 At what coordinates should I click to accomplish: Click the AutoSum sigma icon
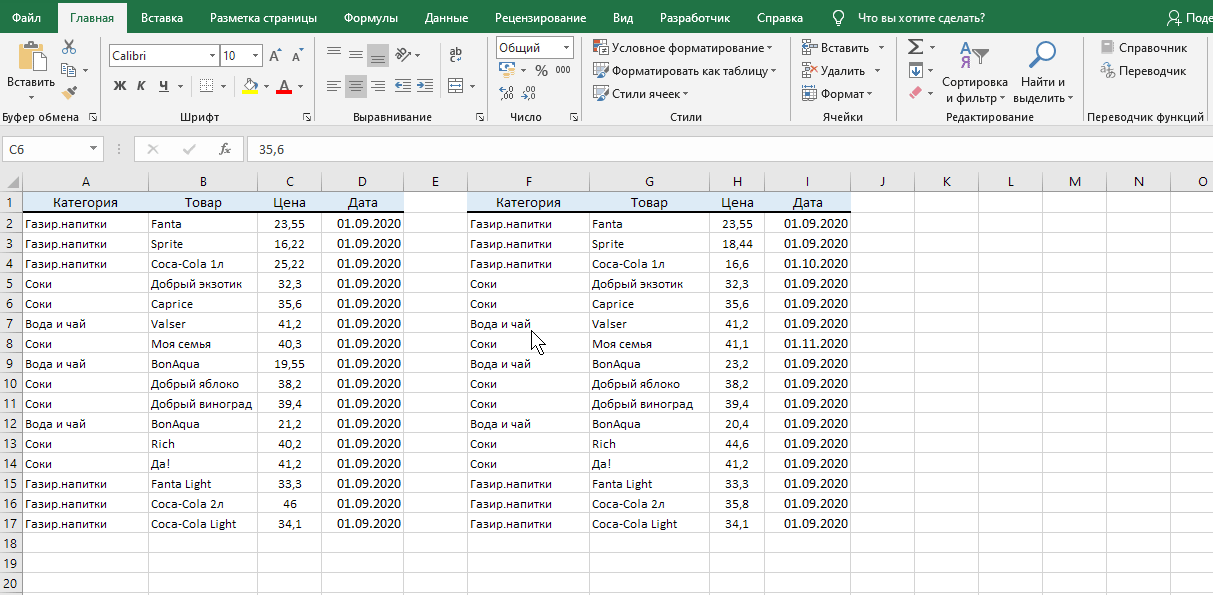[x=914, y=47]
